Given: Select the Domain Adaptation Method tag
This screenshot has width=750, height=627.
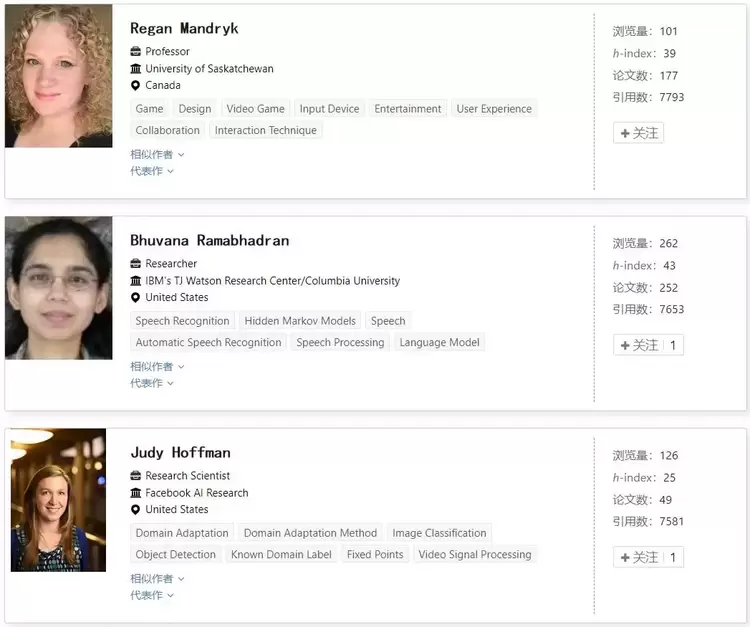Looking at the screenshot, I should [310, 533].
